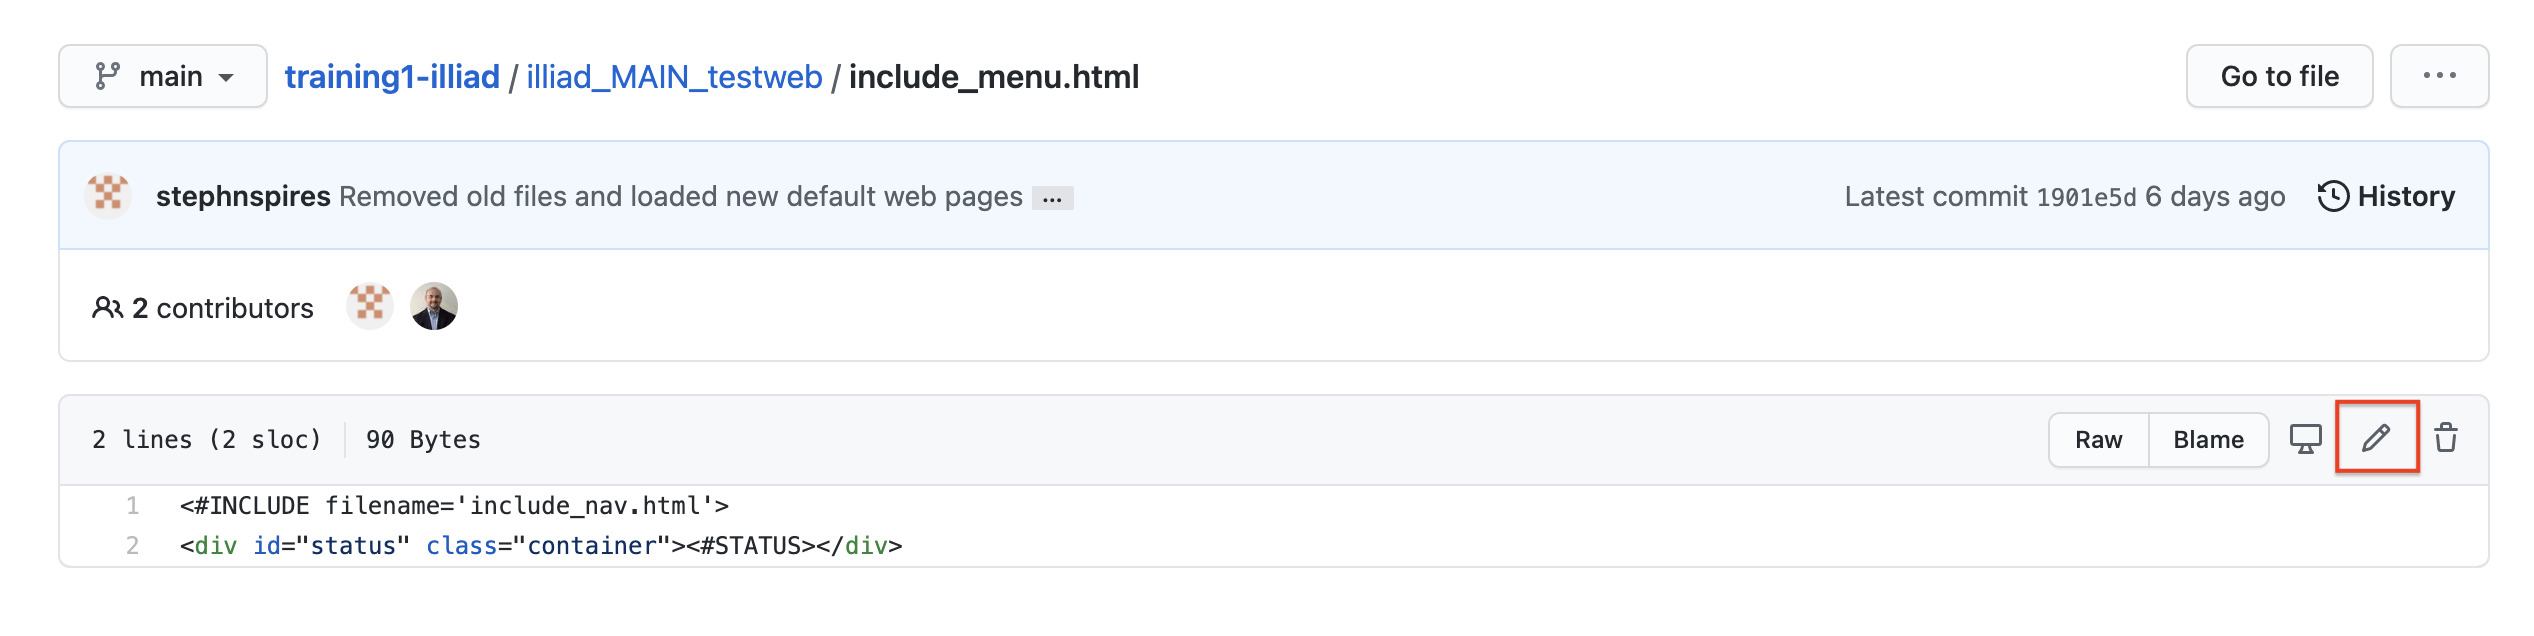Click stephnspires avatar in commit bar
Image resolution: width=2534 pixels, height=636 pixels.
pos(108,196)
